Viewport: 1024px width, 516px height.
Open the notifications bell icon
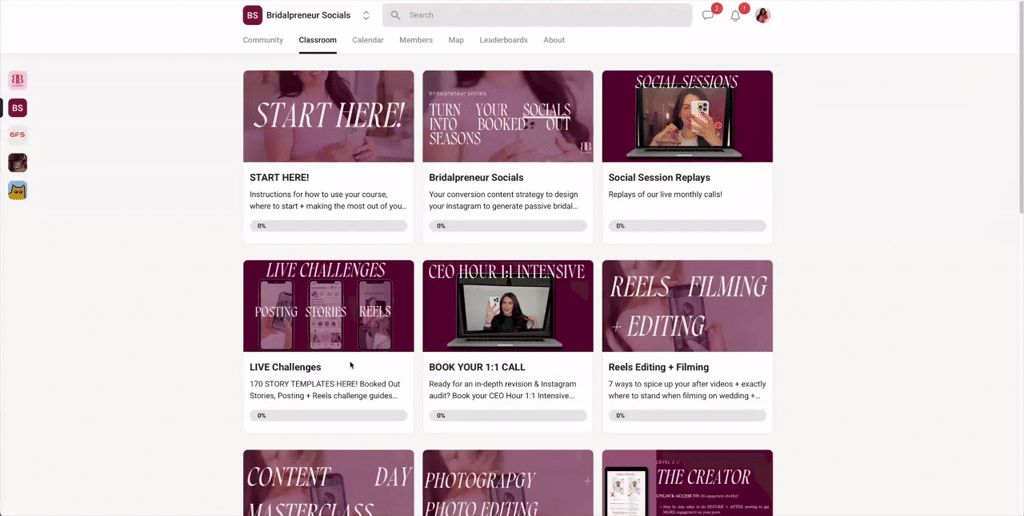737,14
